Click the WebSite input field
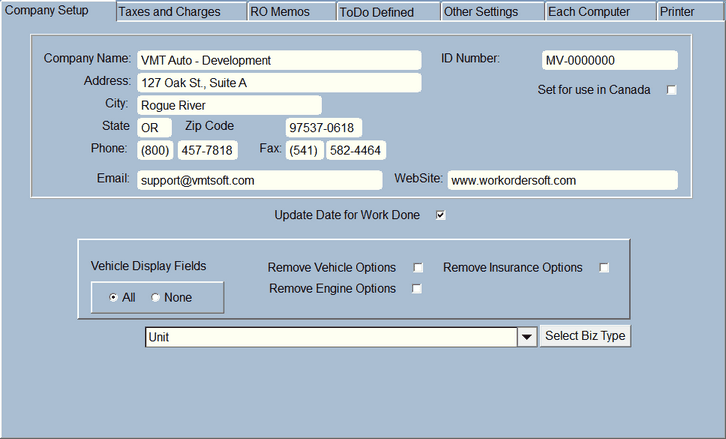 (x=563, y=180)
